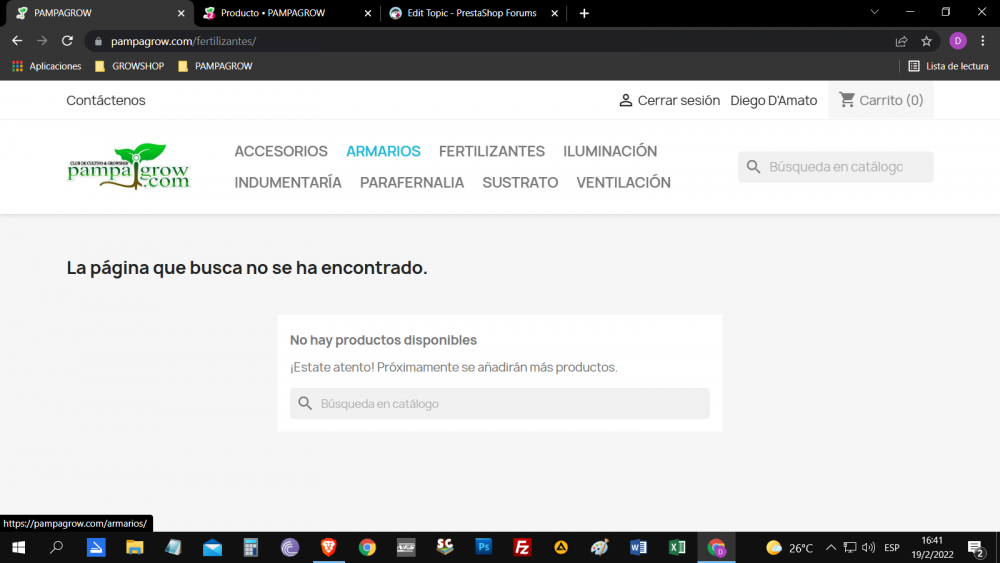Close the Edit Topic PrestaShop tab

pyautogui.click(x=554, y=13)
